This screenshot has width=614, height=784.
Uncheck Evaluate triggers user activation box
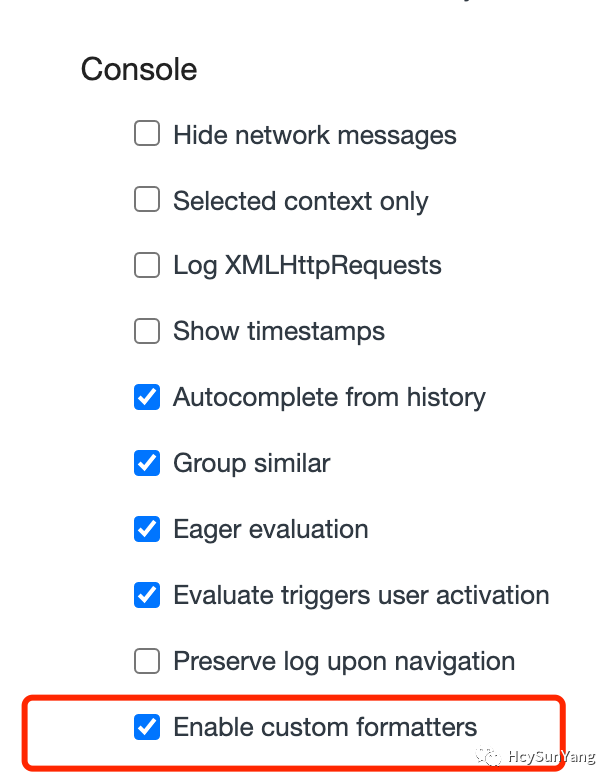(147, 595)
